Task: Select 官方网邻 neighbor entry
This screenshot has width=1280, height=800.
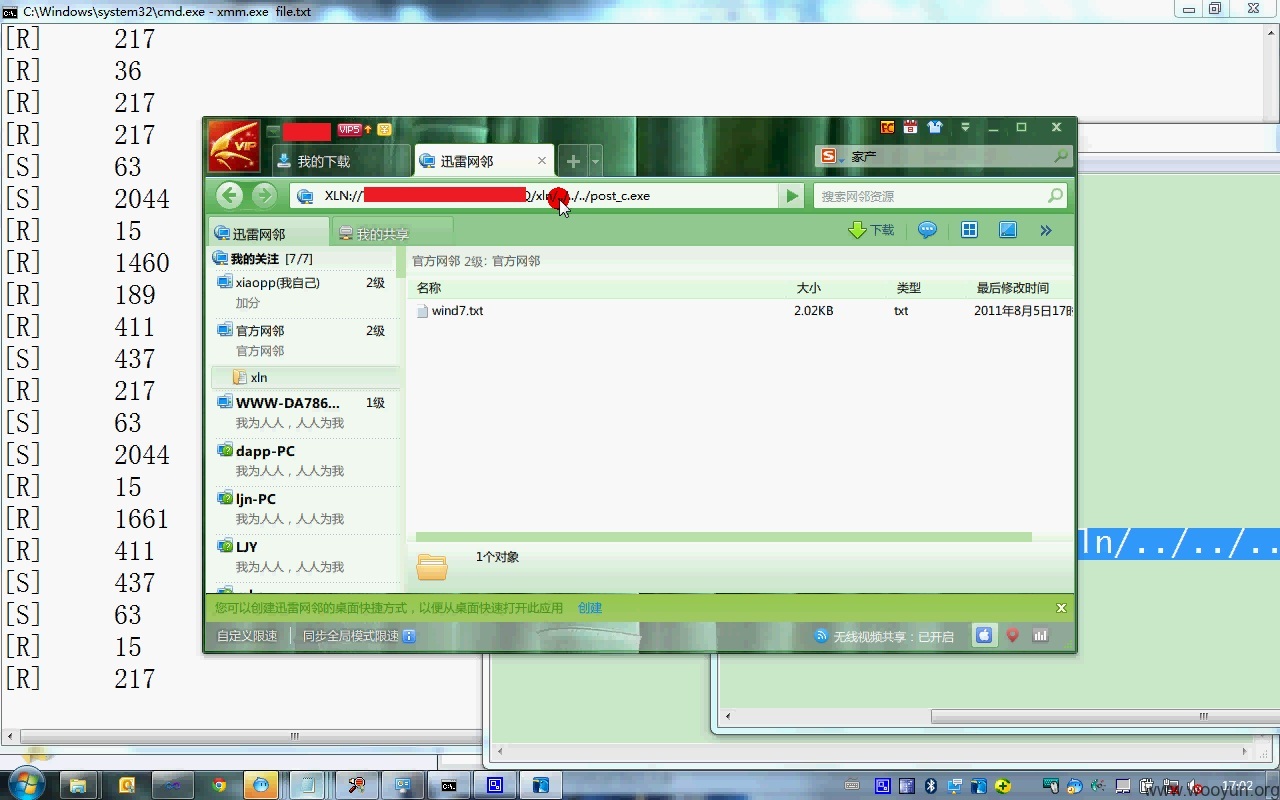Action: point(305,340)
